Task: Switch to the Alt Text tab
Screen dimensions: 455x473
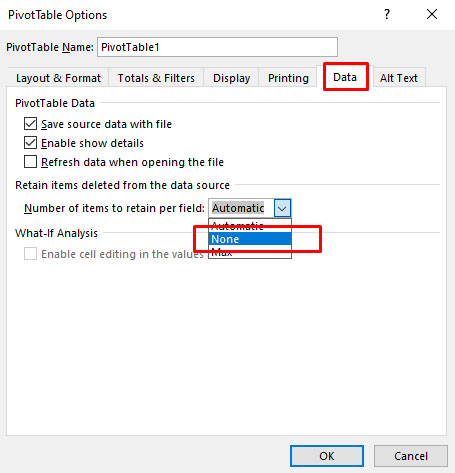Action: tap(399, 78)
